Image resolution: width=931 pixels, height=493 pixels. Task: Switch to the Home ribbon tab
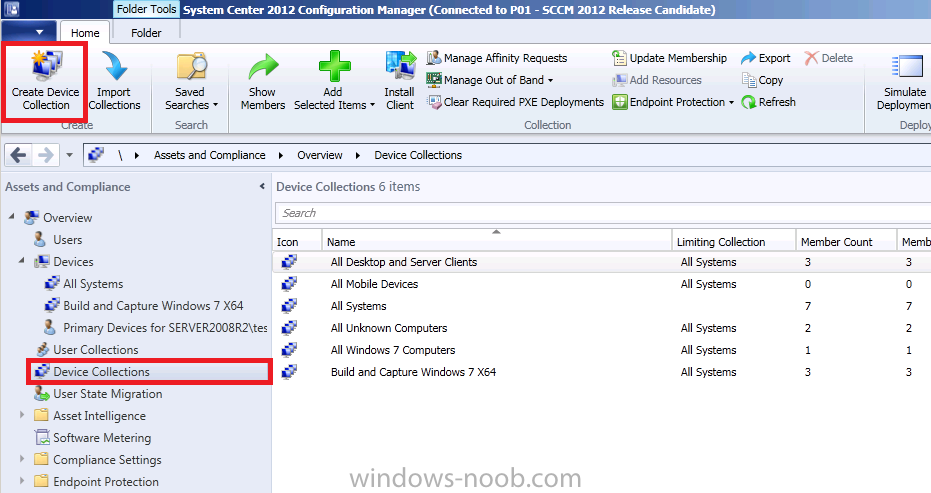click(x=85, y=33)
